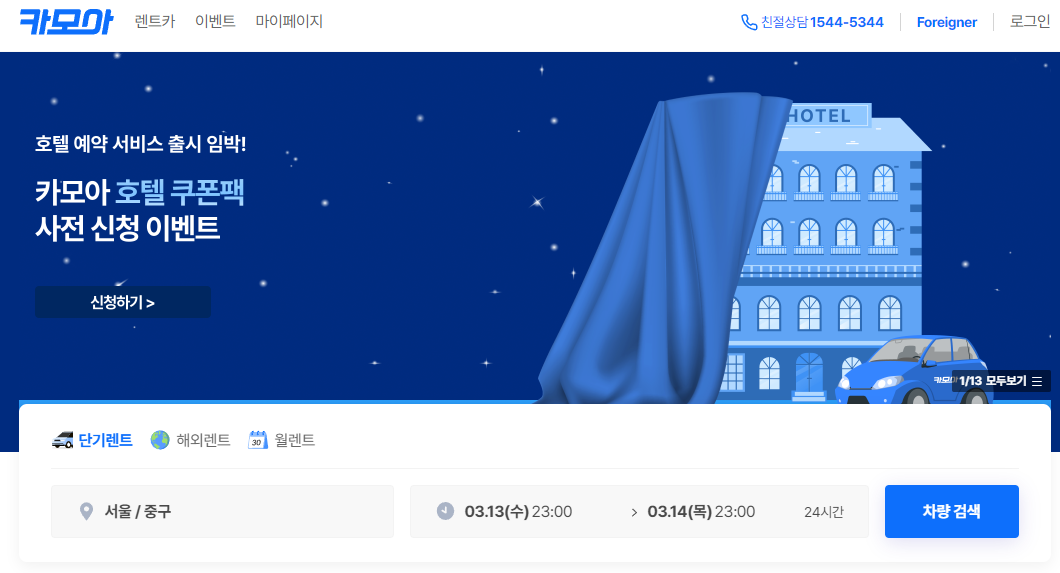Click the globe icon for 해외렌트
This screenshot has width=1060, height=573.
[160, 440]
